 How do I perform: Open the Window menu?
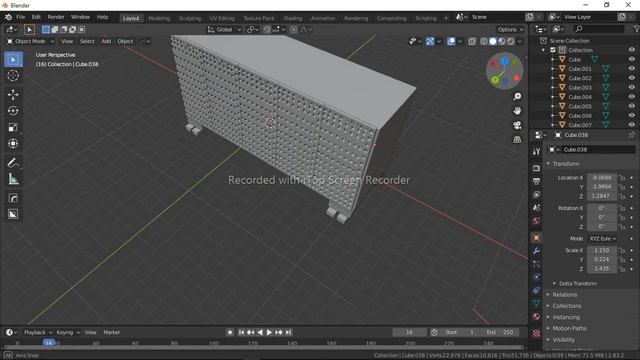(80, 17)
